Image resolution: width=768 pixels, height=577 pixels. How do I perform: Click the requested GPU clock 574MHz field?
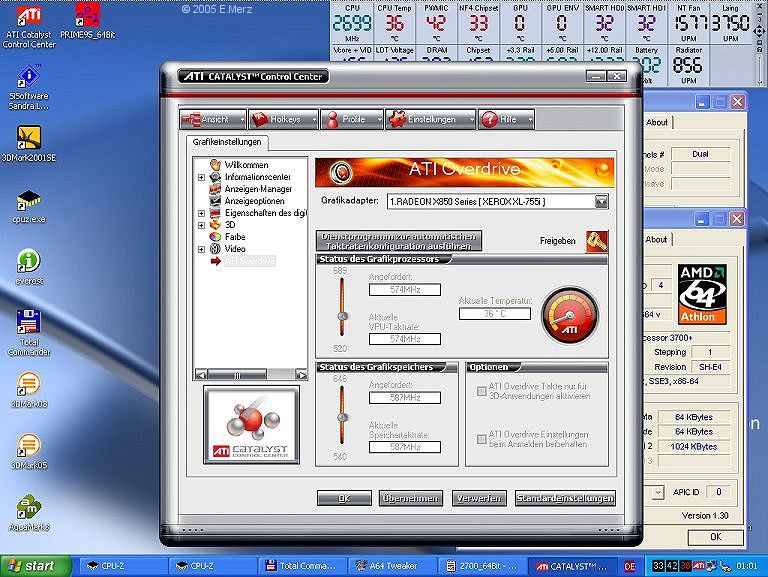[x=405, y=289]
